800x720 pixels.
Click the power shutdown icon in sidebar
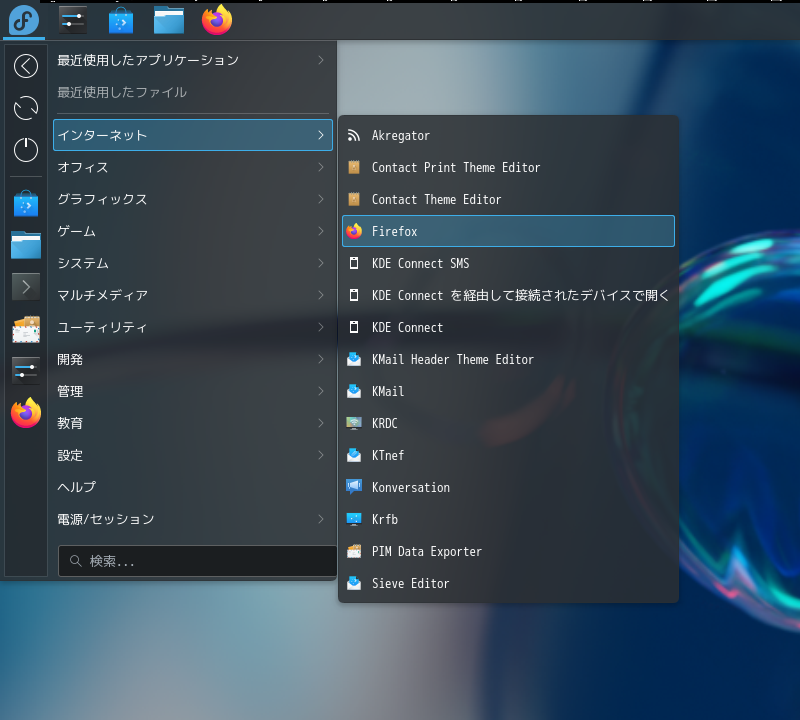point(26,150)
